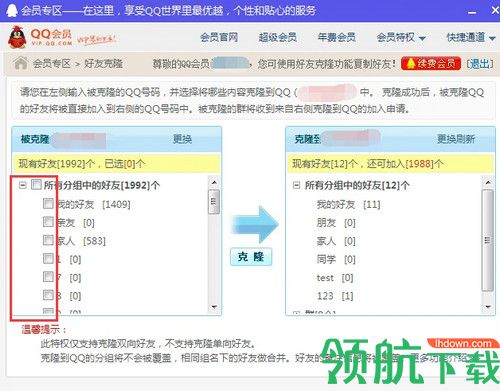Viewport: 500px width, 391px height.
Task: Check the group 8 [0] checkbox
Action: 48,295
